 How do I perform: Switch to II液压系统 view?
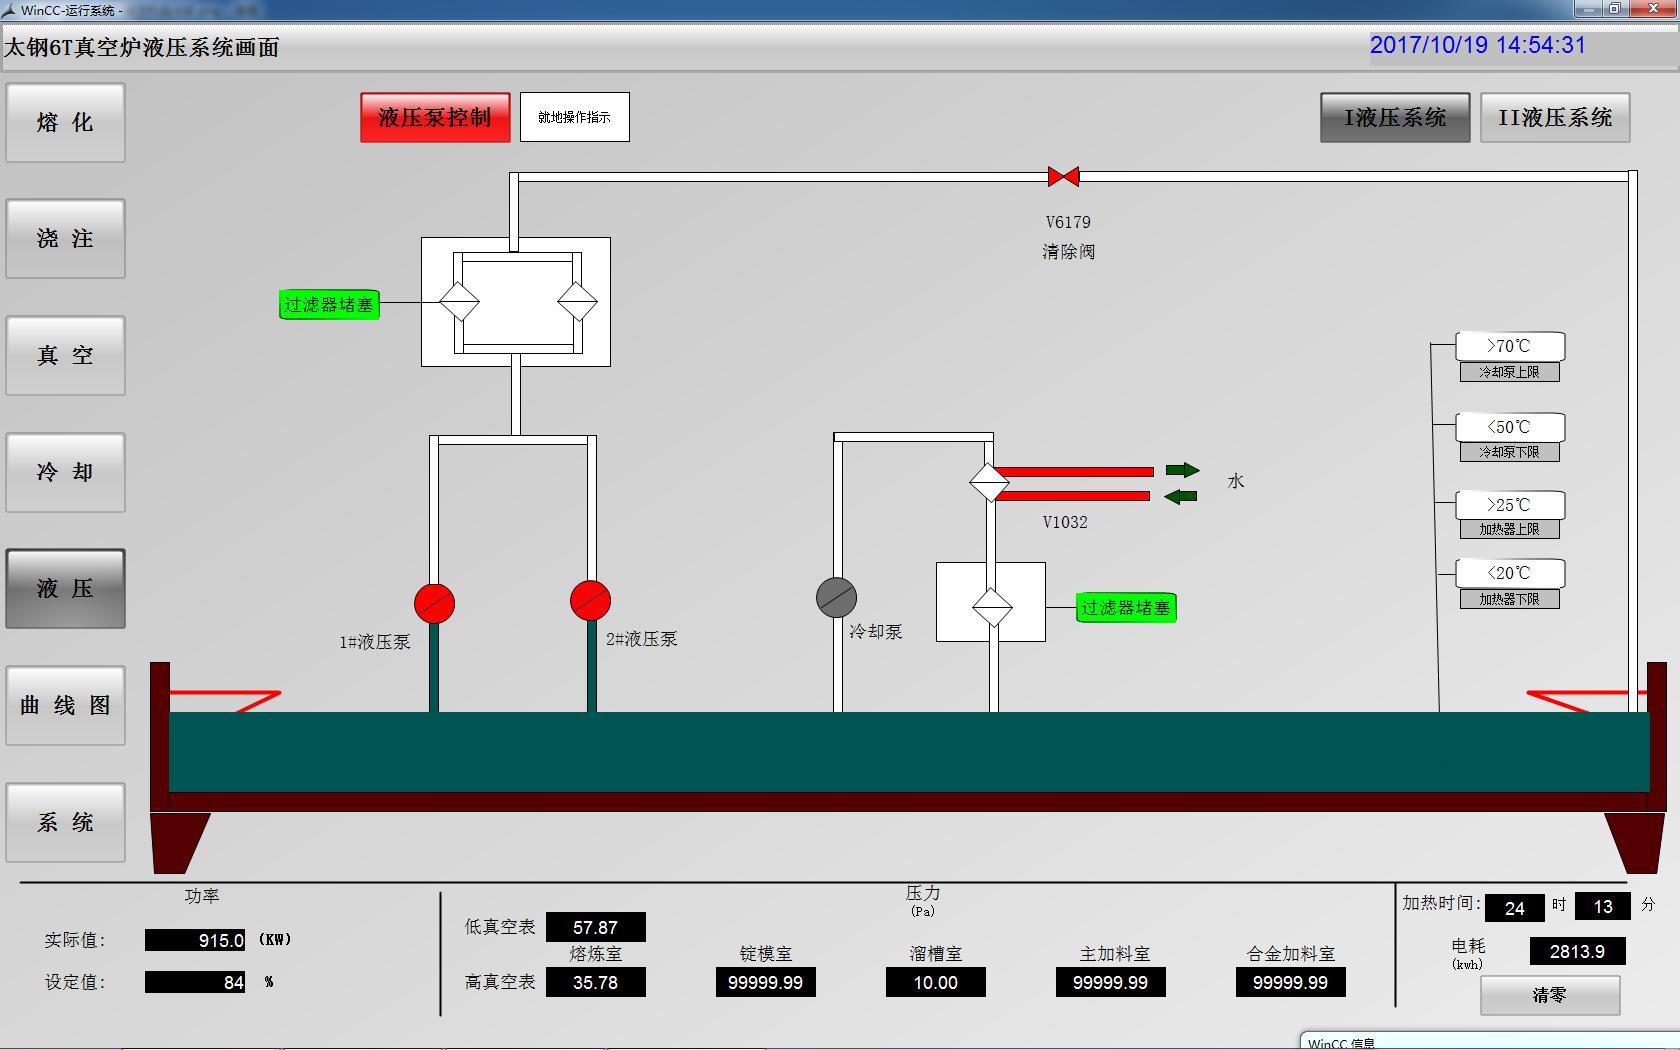pos(1555,118)
